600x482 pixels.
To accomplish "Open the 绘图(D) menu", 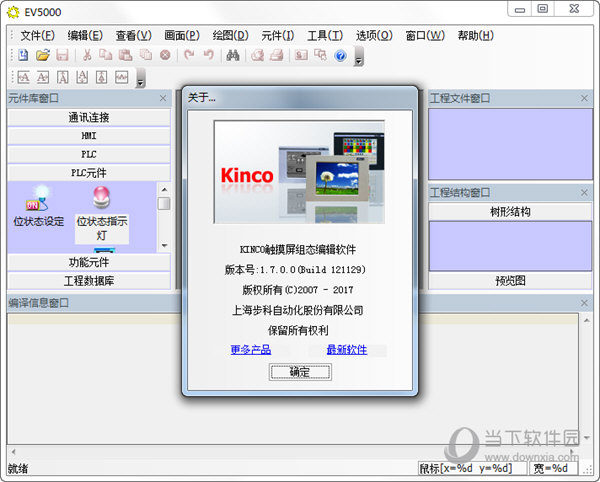I will (x=230, y=36).
